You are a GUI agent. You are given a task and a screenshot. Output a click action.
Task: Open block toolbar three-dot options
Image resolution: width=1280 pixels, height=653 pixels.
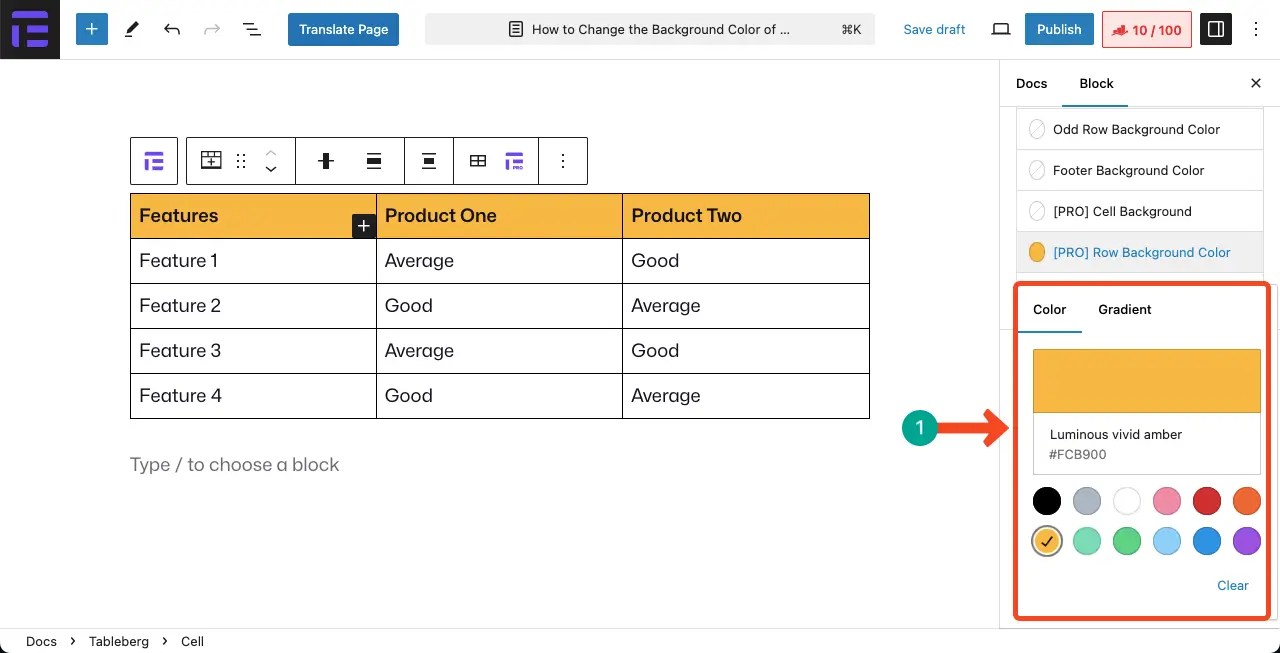pyautogui.click(x=563, y=161)
